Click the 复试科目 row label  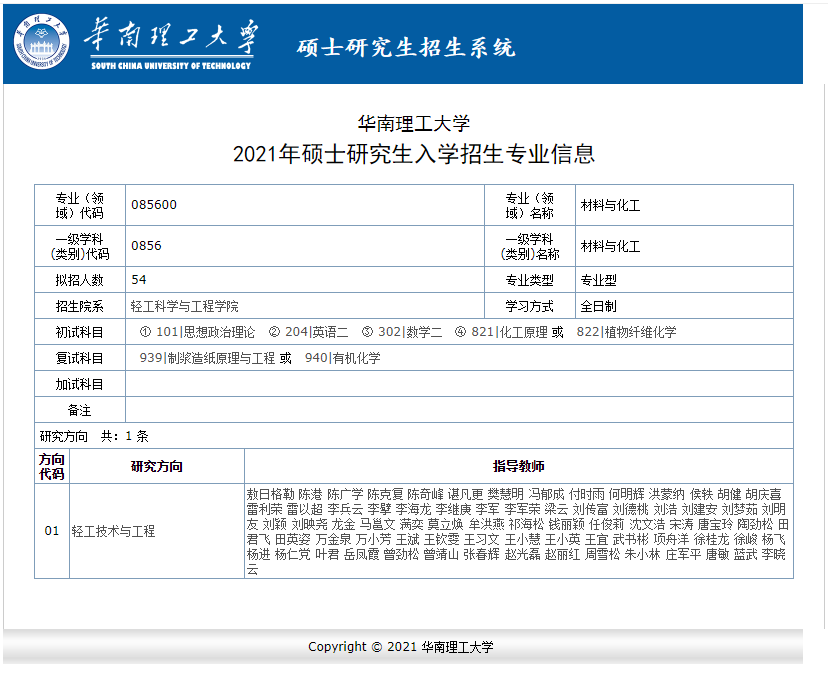pos(80,358)
